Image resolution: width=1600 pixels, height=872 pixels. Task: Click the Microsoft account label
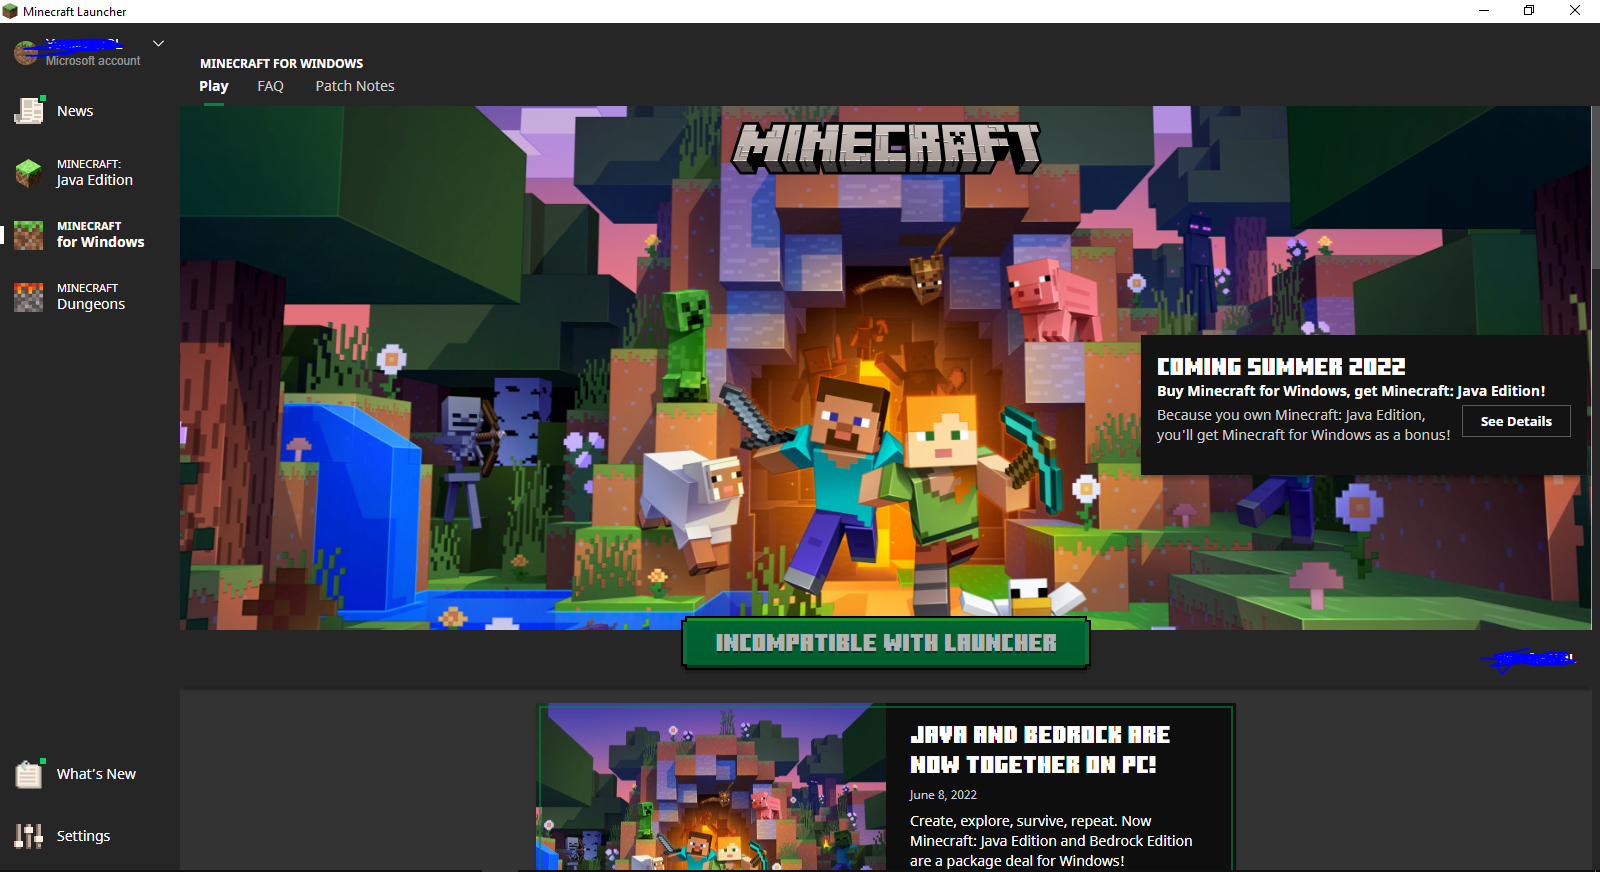pyautogui.click(x=93, y=61)
